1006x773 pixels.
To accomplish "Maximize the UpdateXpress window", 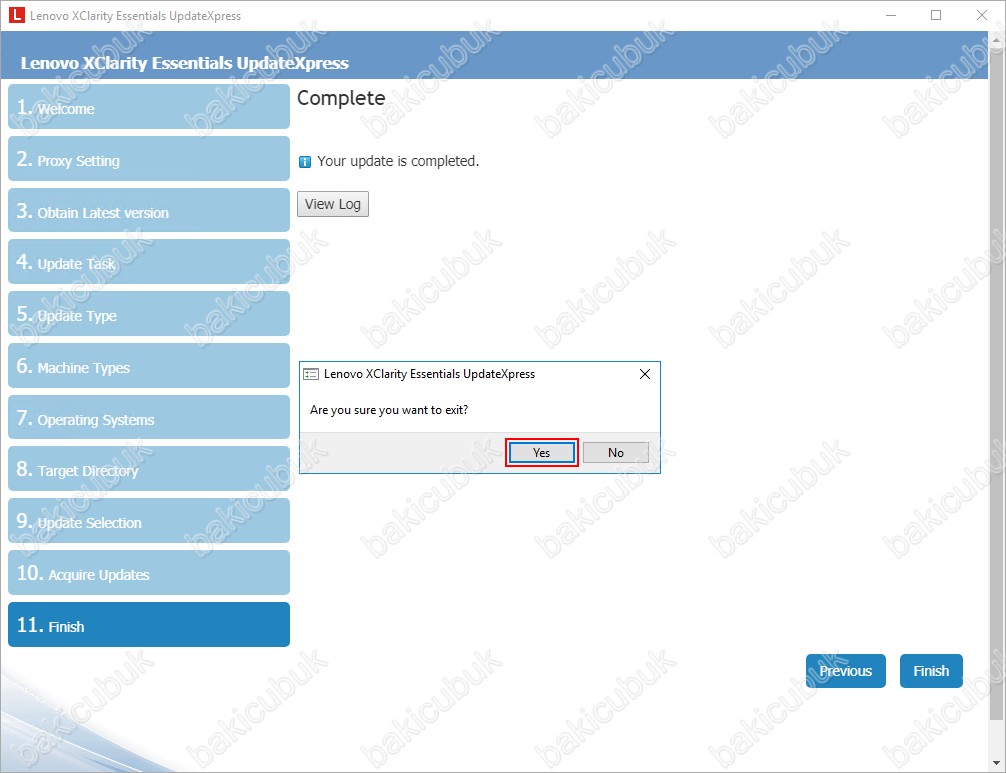I will 936,15.
